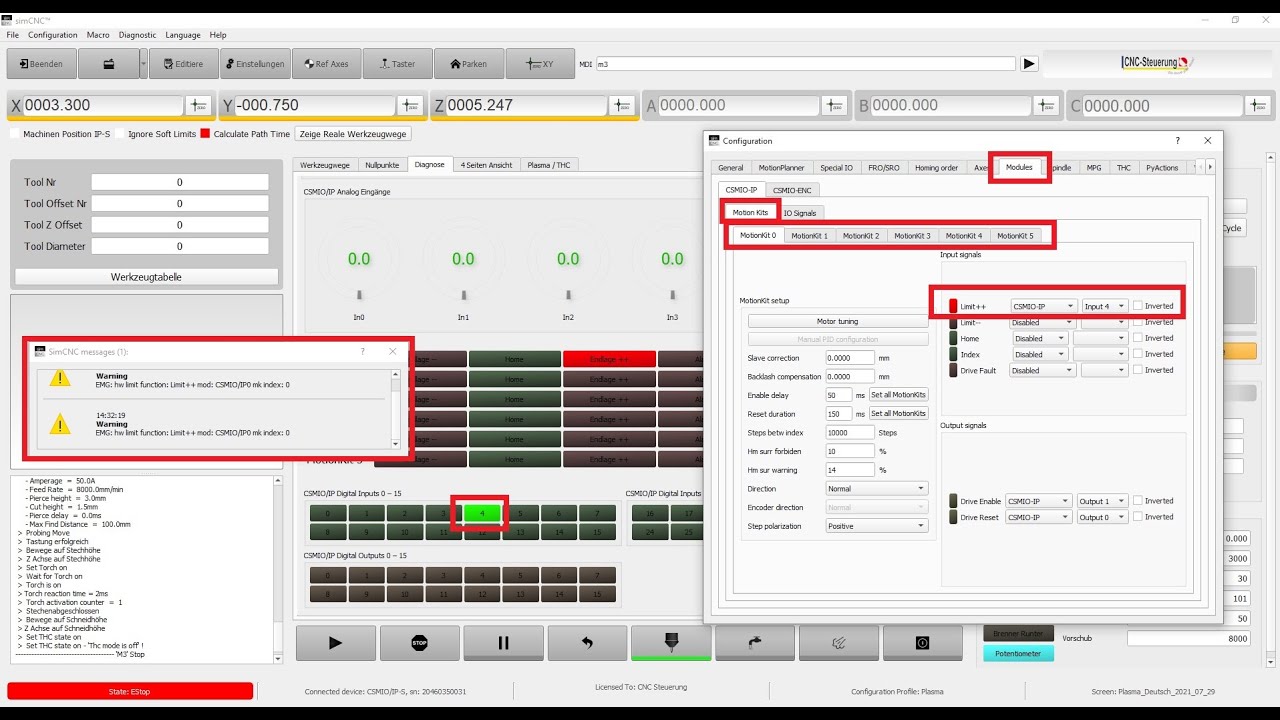Click the rewind program arrow button

pos(588,643)
